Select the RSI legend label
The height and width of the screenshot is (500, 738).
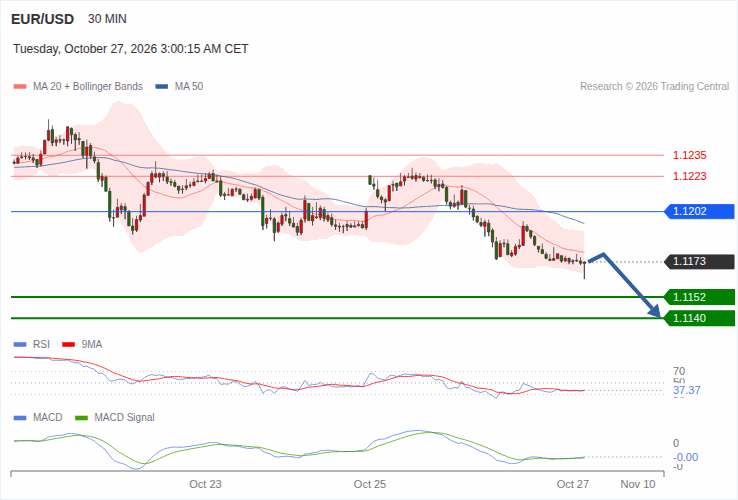[x=41, y=345]
